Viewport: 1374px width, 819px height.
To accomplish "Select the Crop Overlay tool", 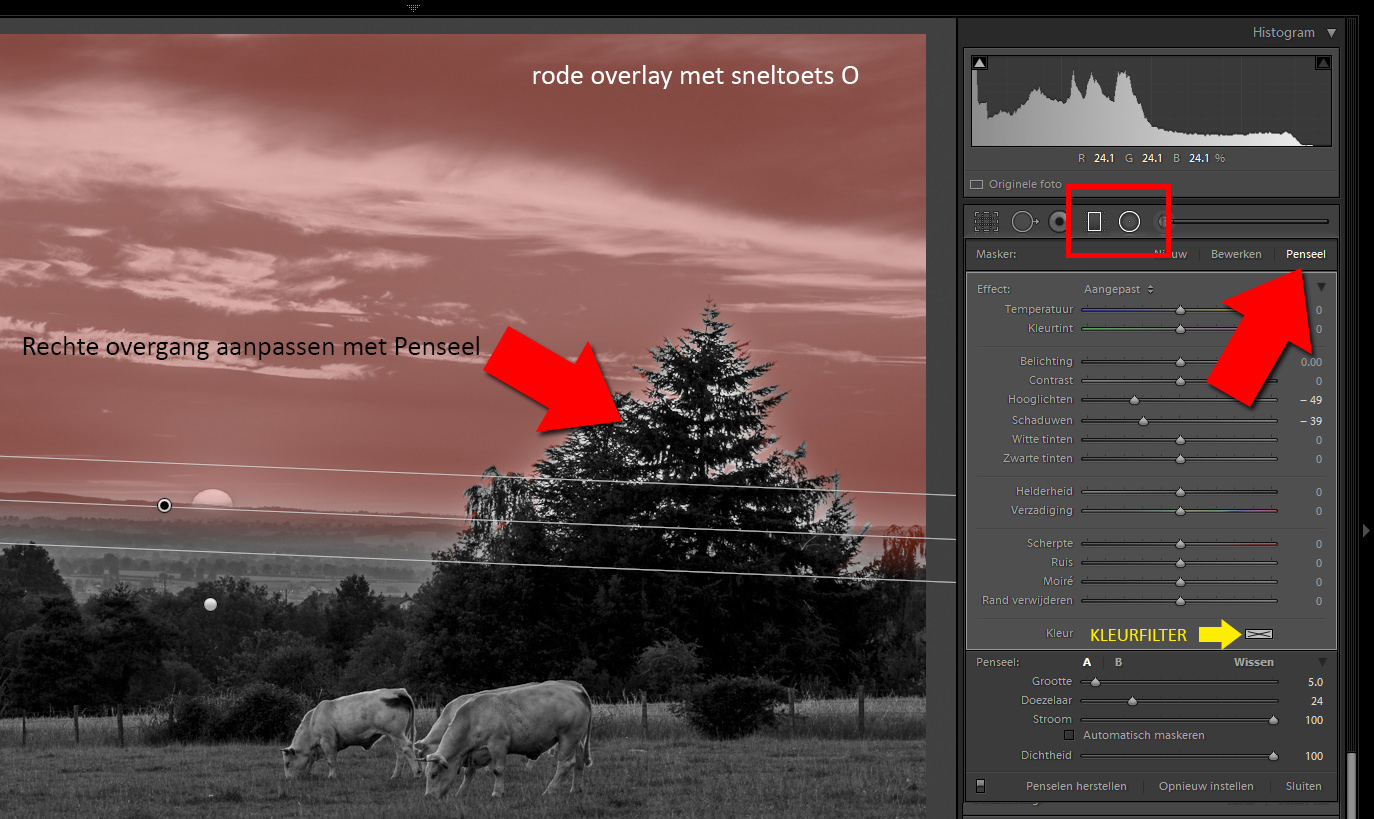I will pyautogui.click(x=986, y=222).
